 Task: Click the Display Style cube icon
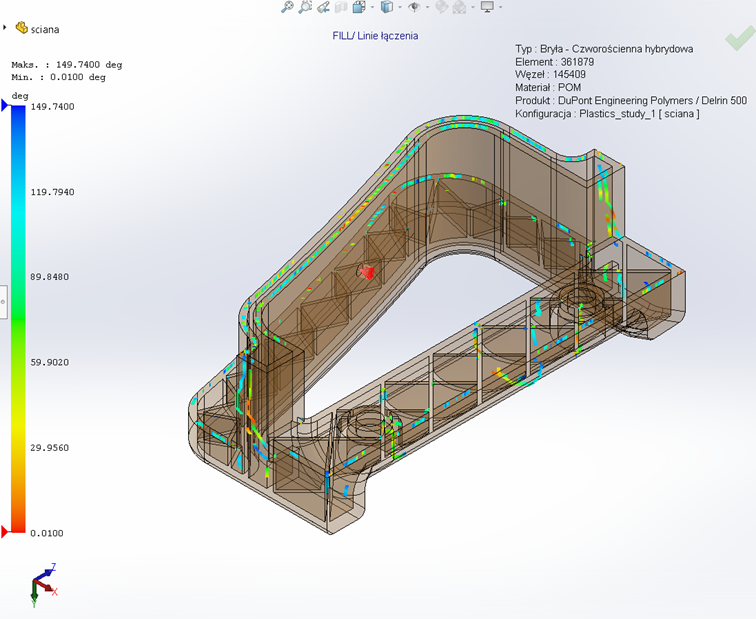point(386,7)
